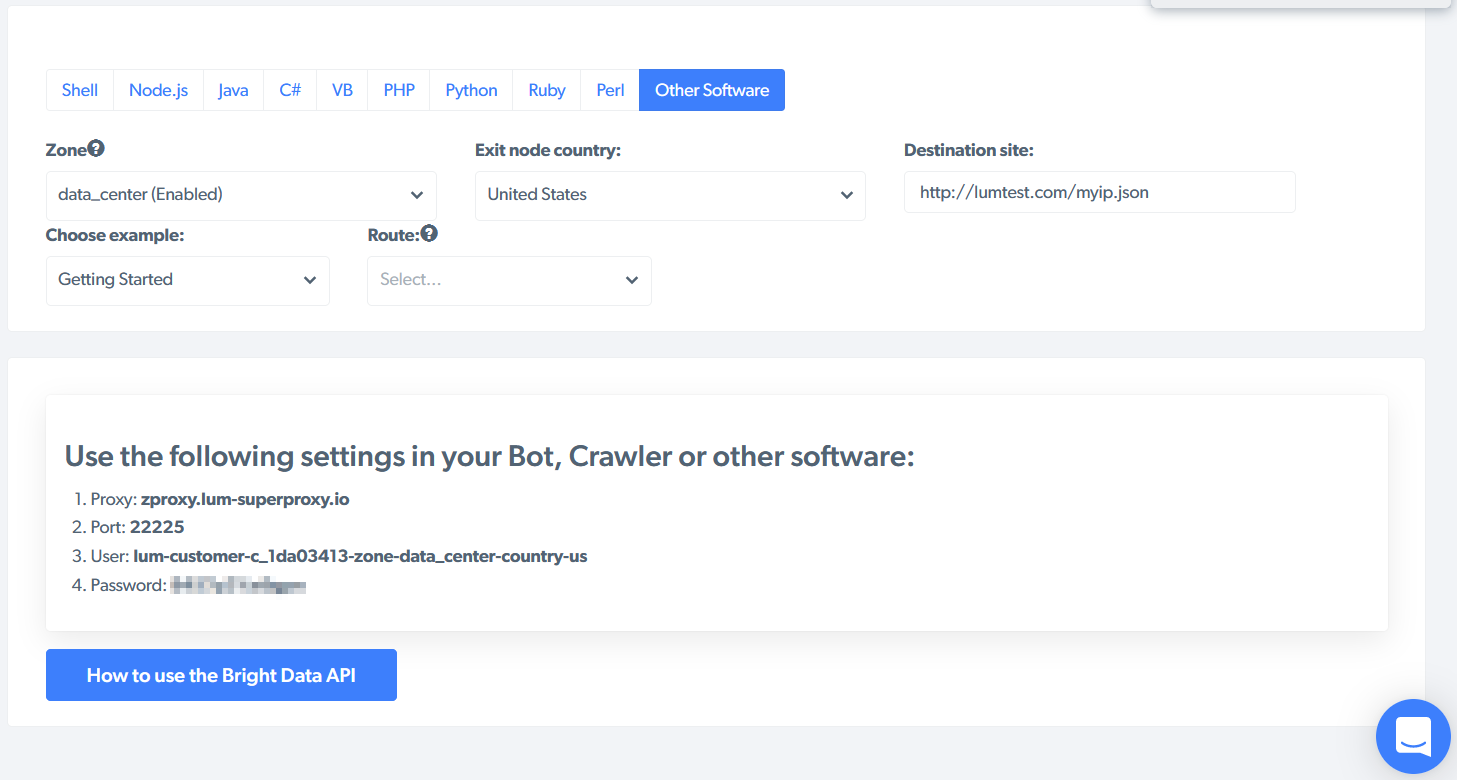Switch to the Ruby tab
Image resolution: width=1457 pixels, height=780 pixels.
point(547,90)
